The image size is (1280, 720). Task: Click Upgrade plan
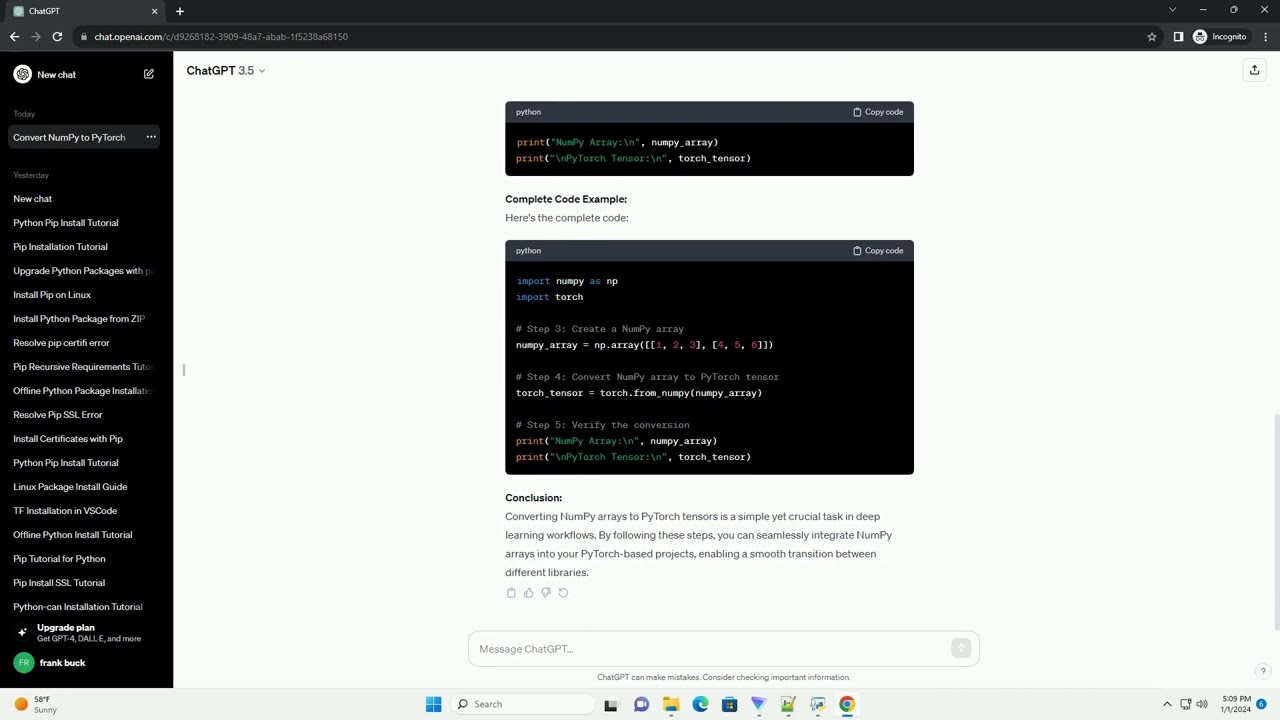click(86, 632)
